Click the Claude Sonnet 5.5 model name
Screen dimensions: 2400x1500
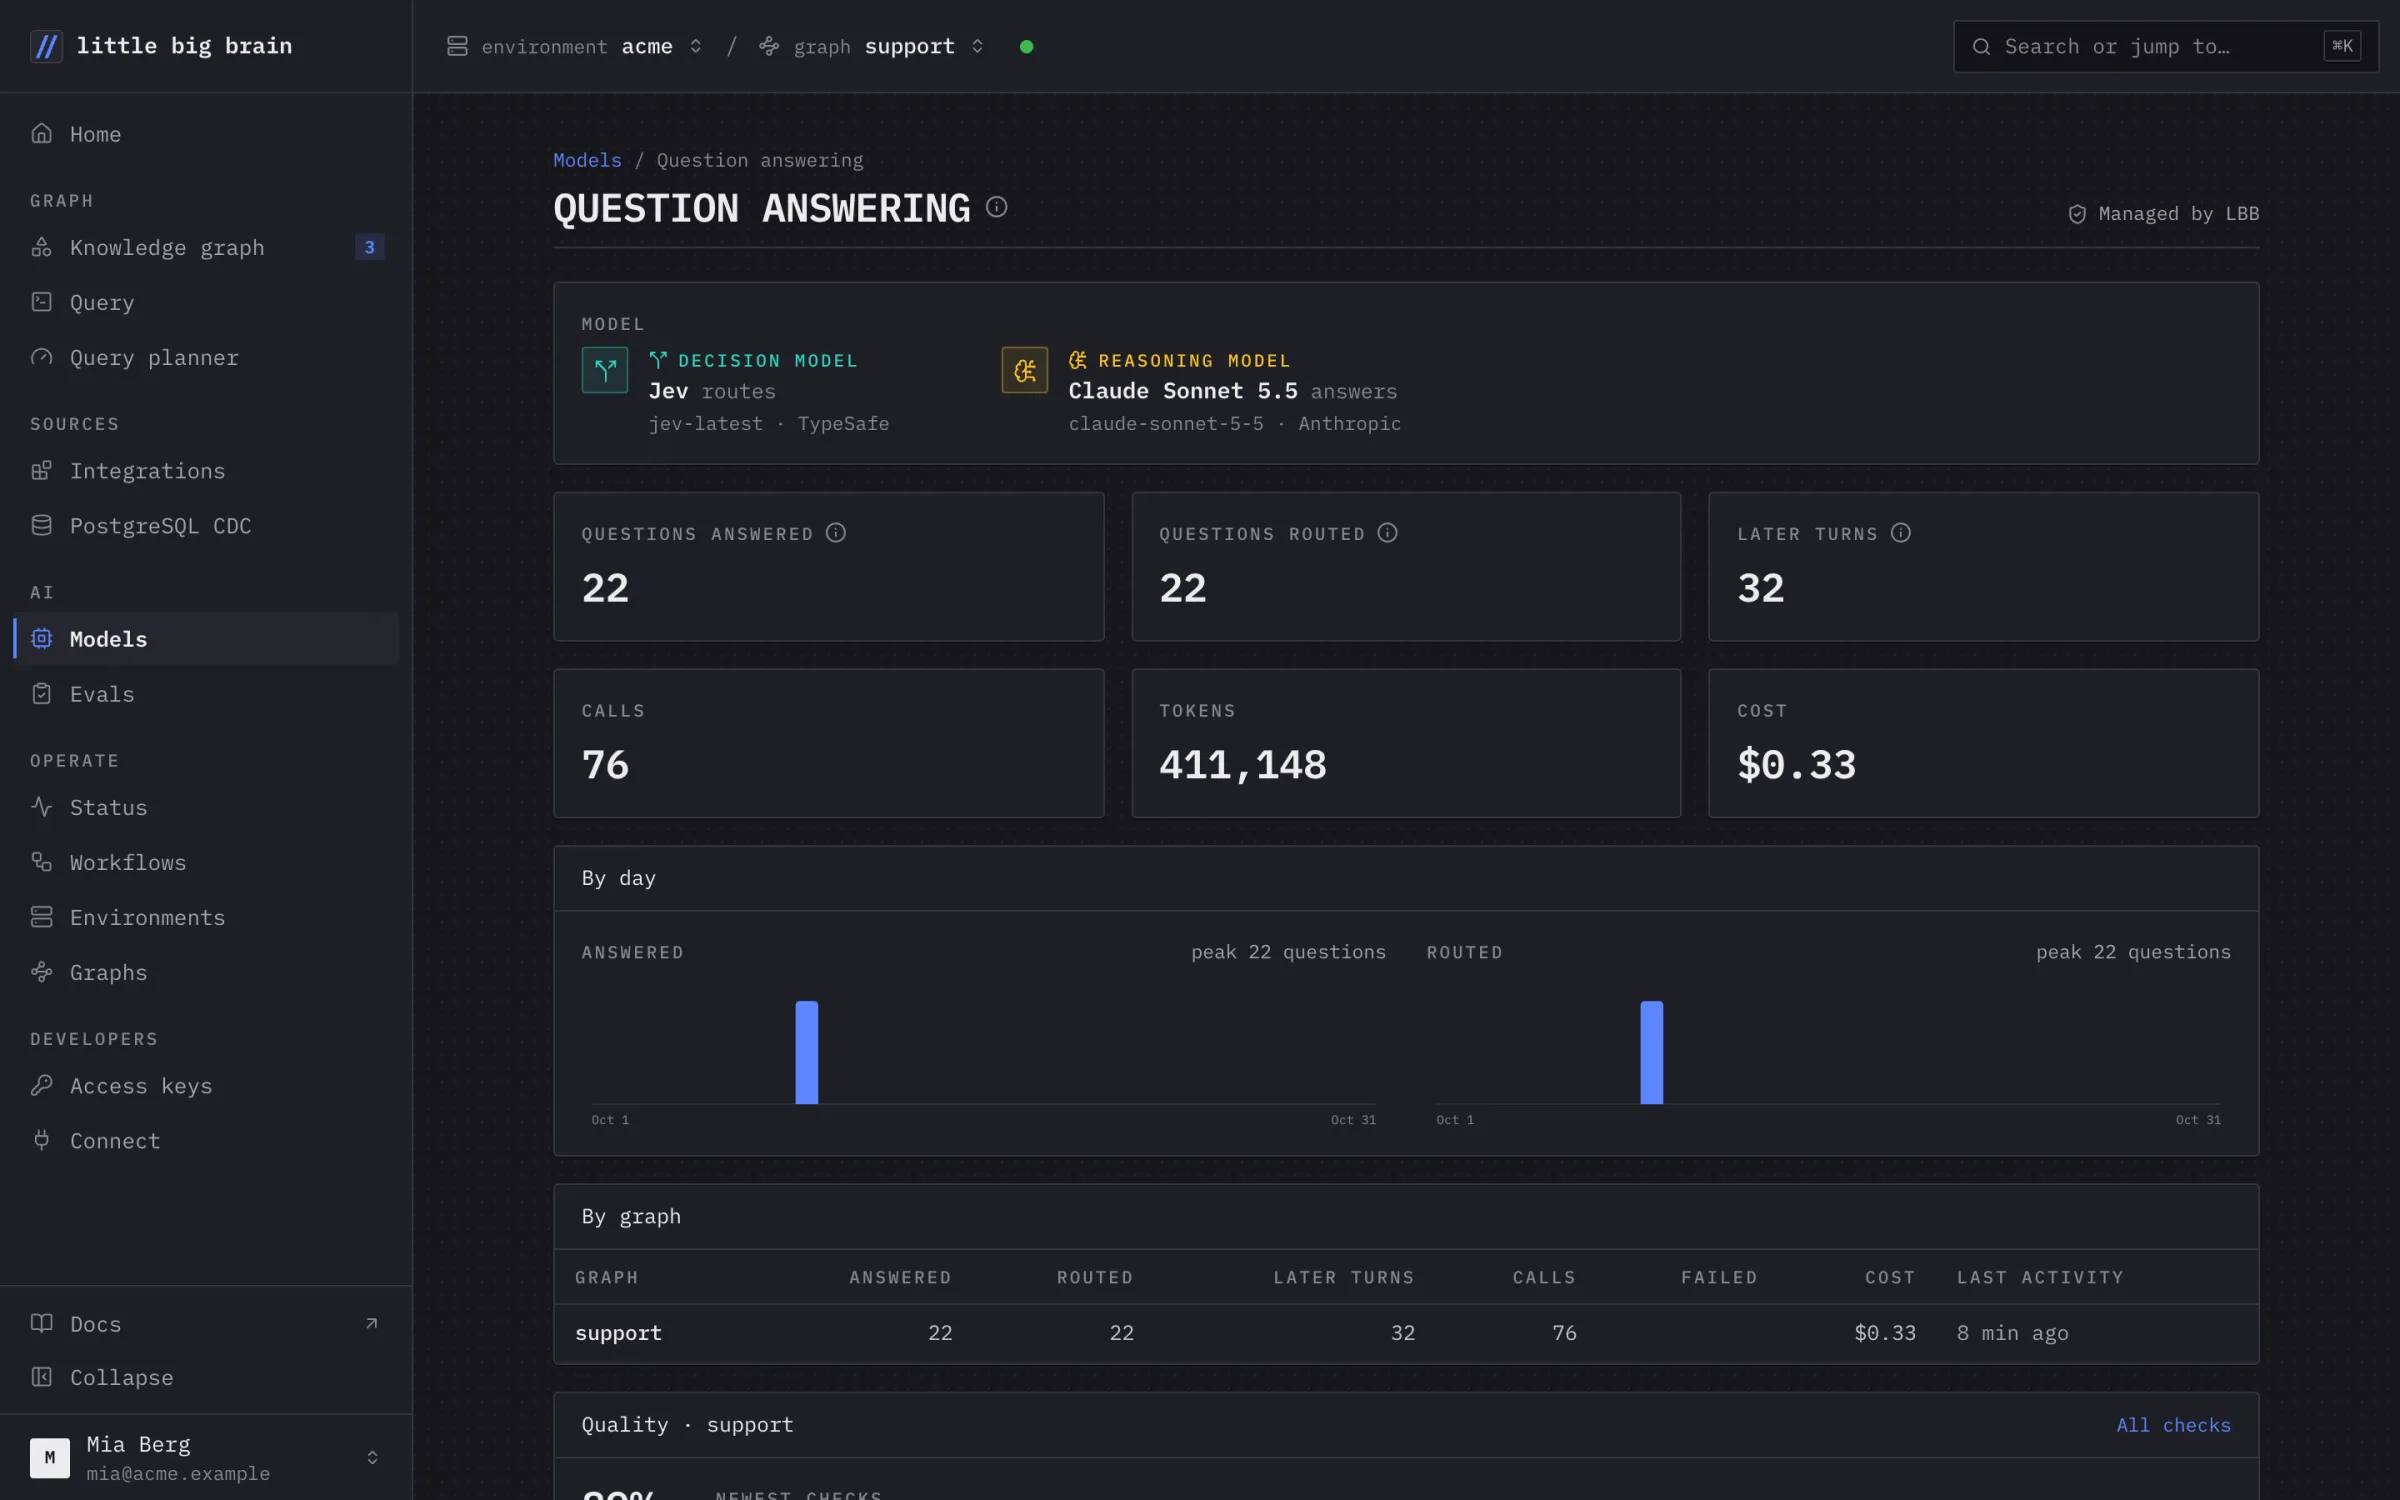click(x=1182, y=391)
